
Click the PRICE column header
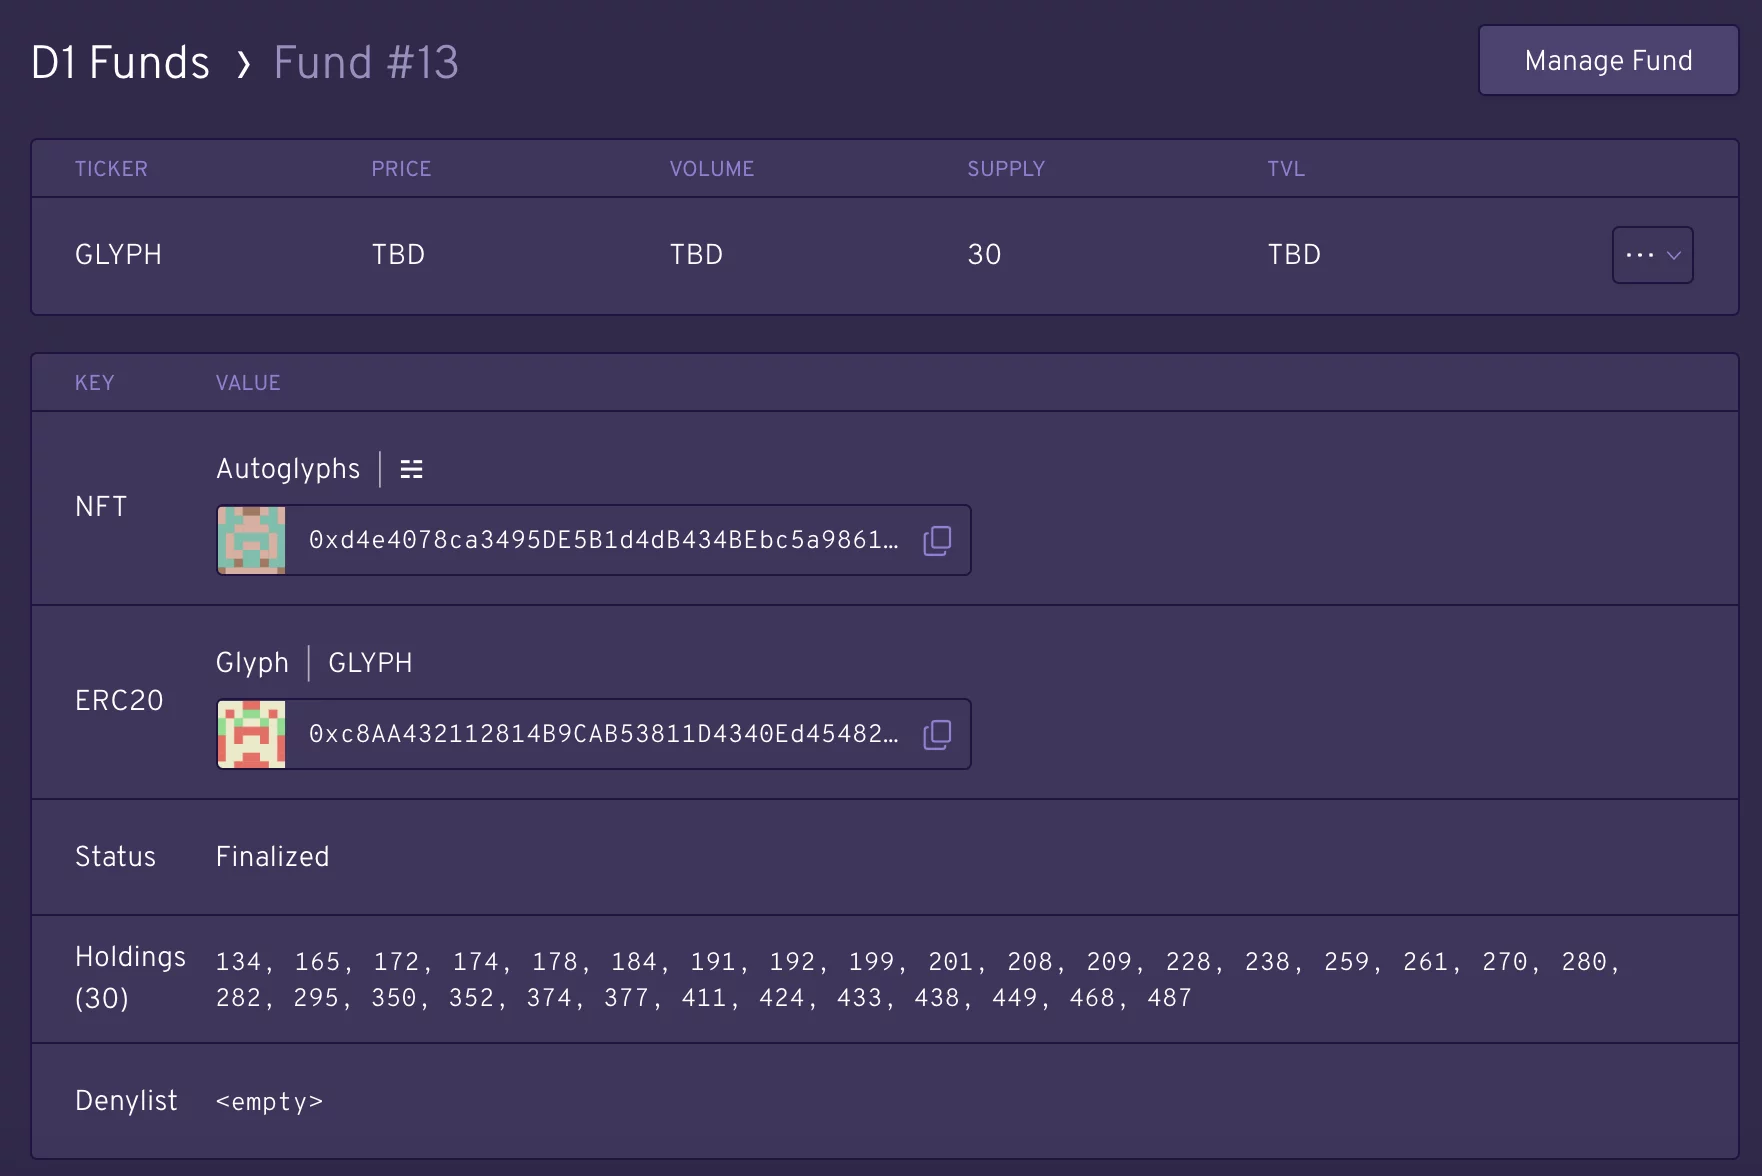point(401,169)
